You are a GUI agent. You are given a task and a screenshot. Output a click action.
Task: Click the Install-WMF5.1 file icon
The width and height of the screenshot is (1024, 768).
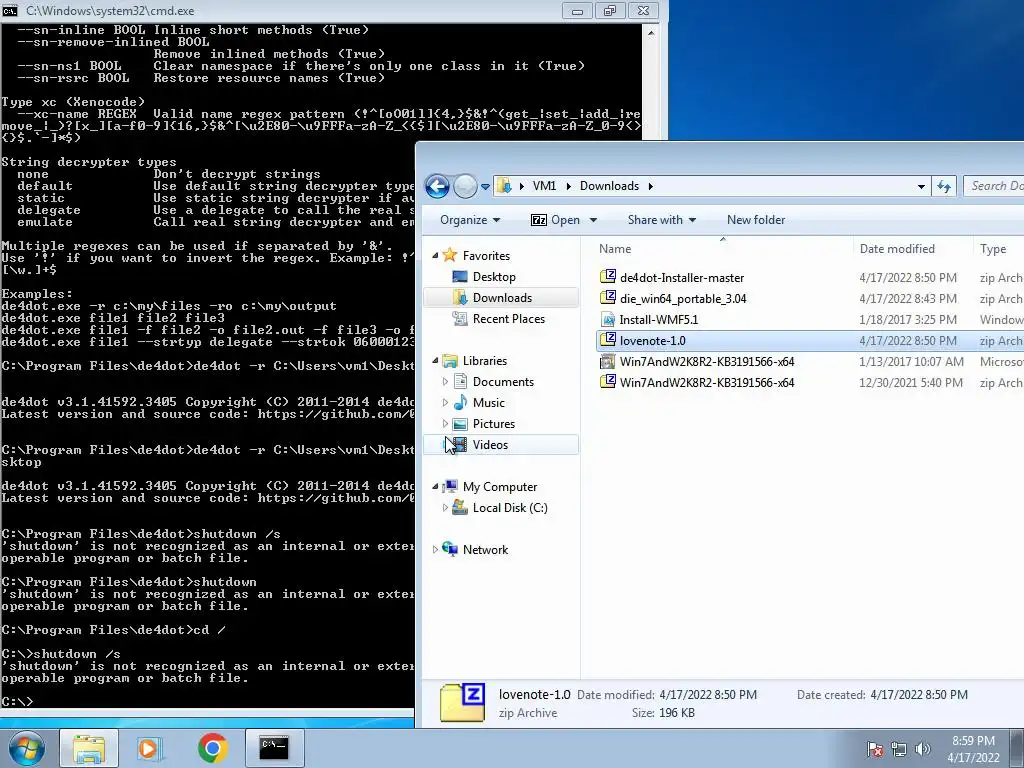click(608, 319)
